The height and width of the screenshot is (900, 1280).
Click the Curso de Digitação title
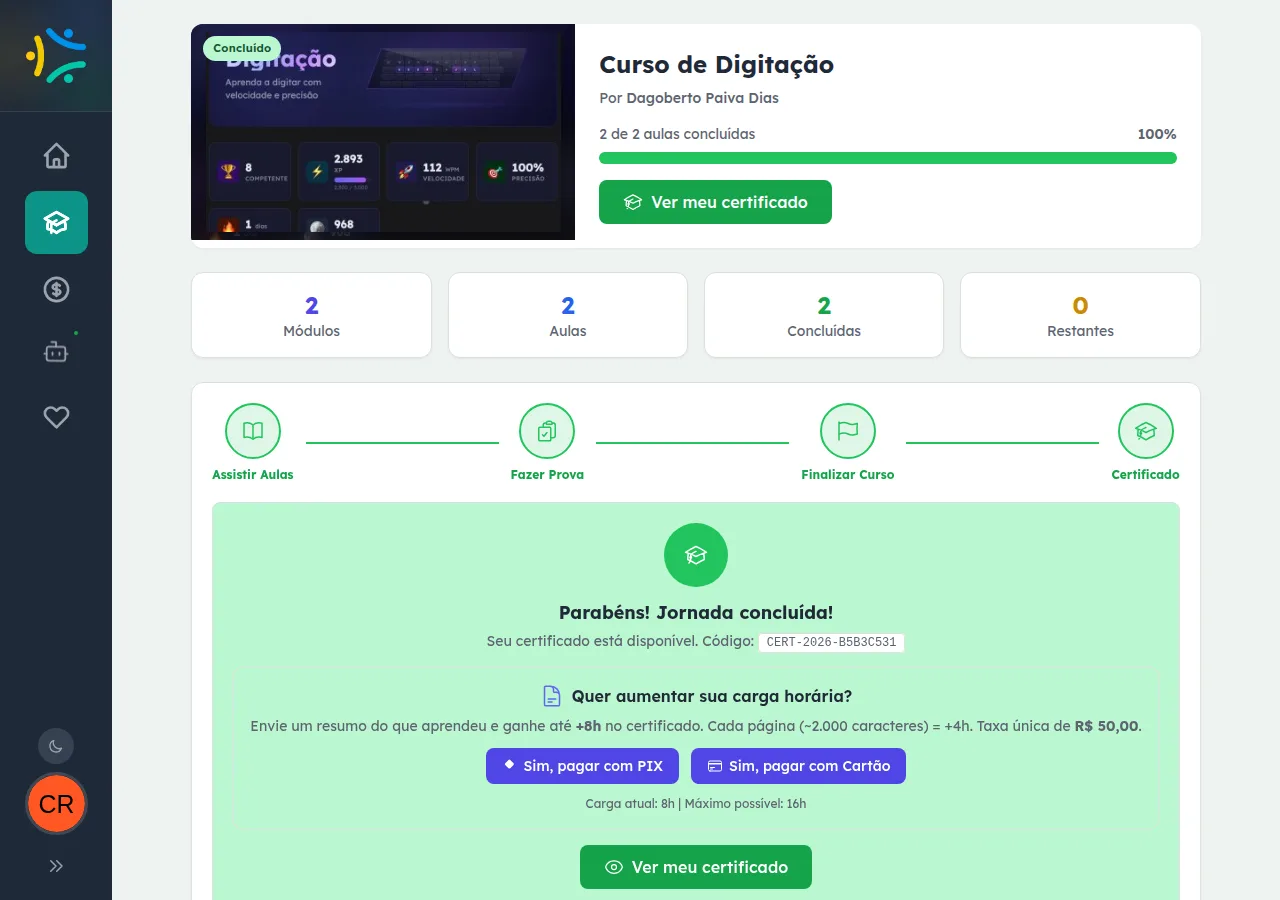click(x=716, y=65)
